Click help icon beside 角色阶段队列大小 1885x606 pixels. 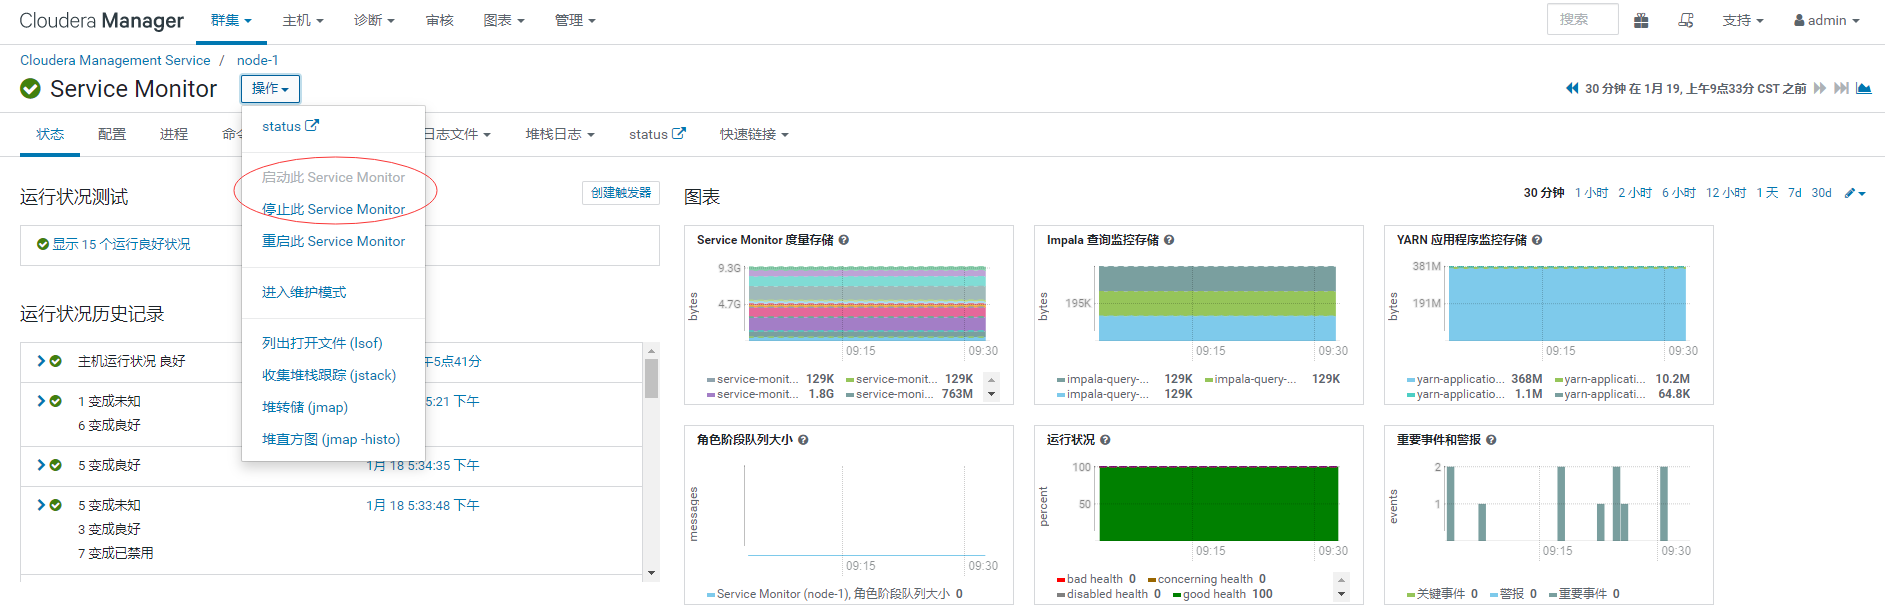(x=803, y=440)
